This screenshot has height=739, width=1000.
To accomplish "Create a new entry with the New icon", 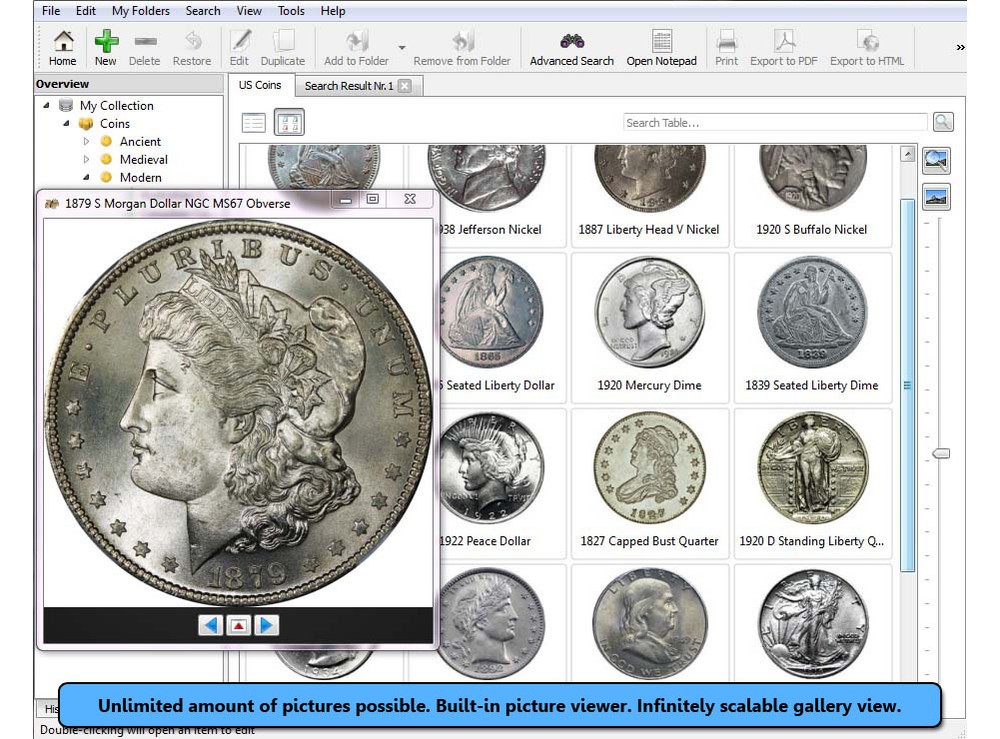I will coord(105,47).
